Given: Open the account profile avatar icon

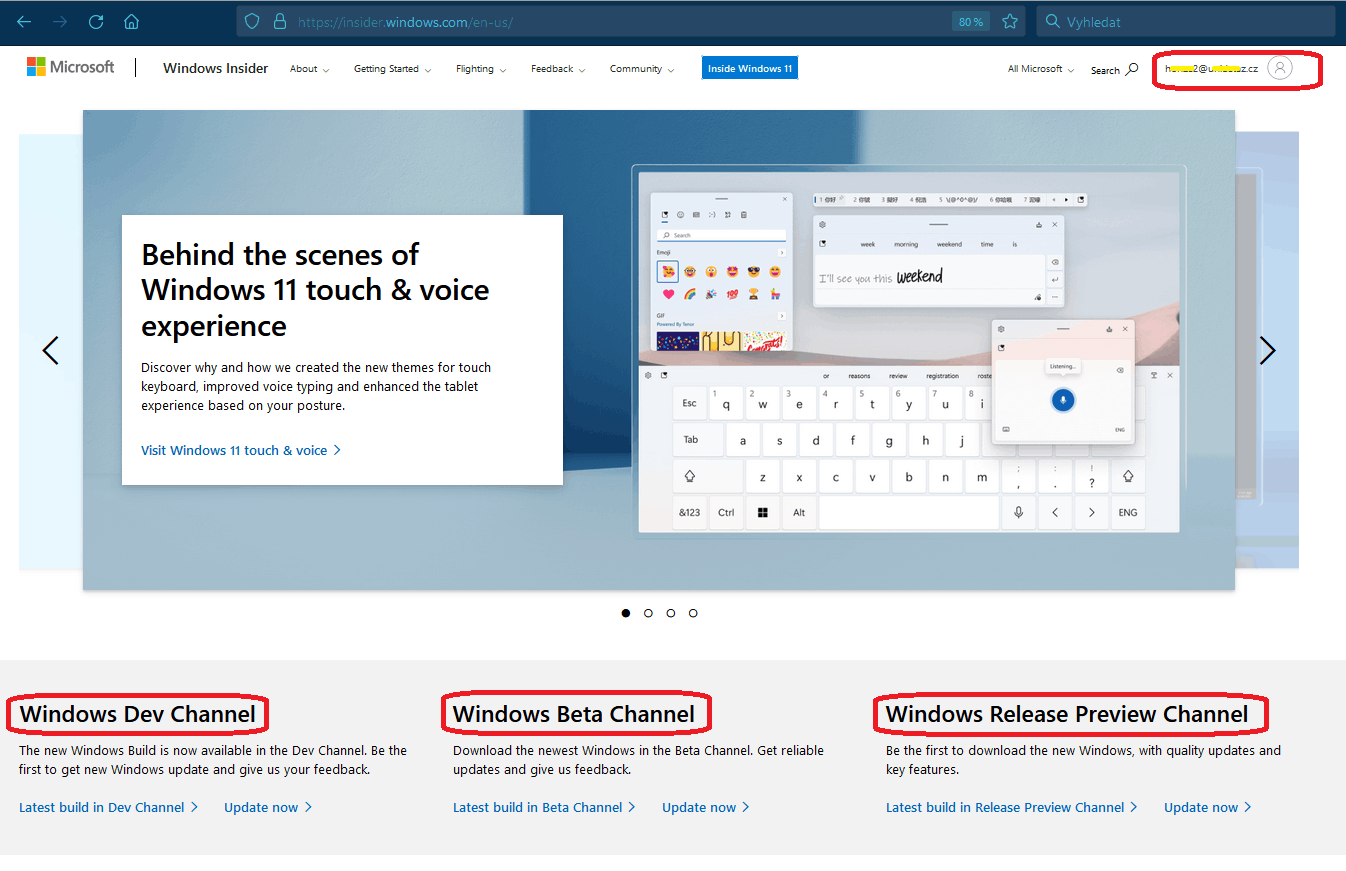Looking at the screenshot, I should pos(1280,68).
